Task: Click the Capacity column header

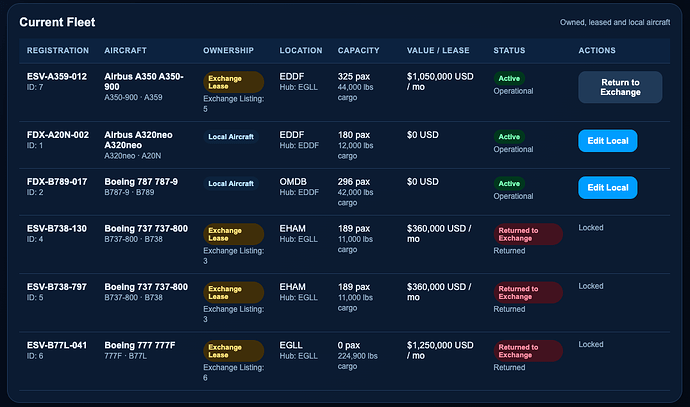Action: 359,51
